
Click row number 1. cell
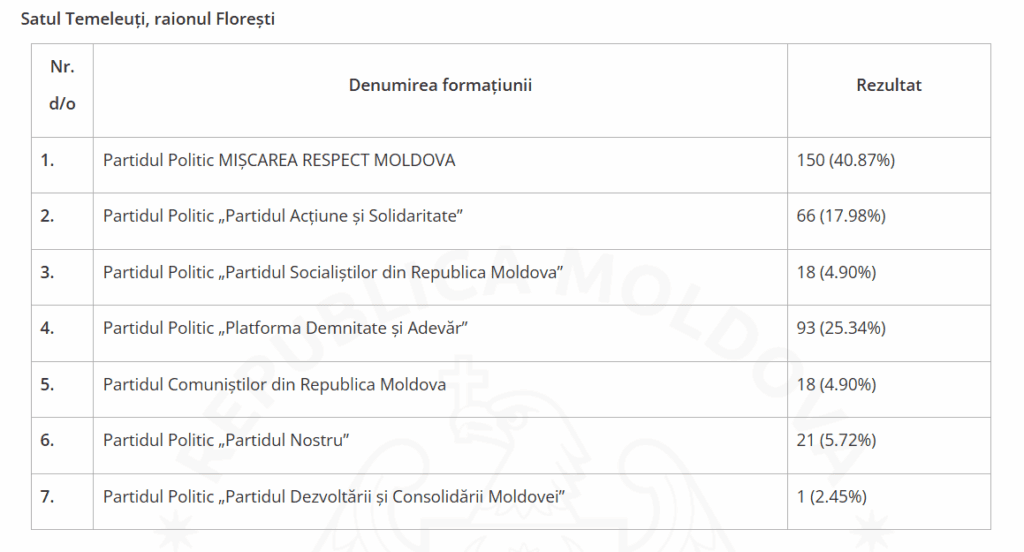click(47, 160)
